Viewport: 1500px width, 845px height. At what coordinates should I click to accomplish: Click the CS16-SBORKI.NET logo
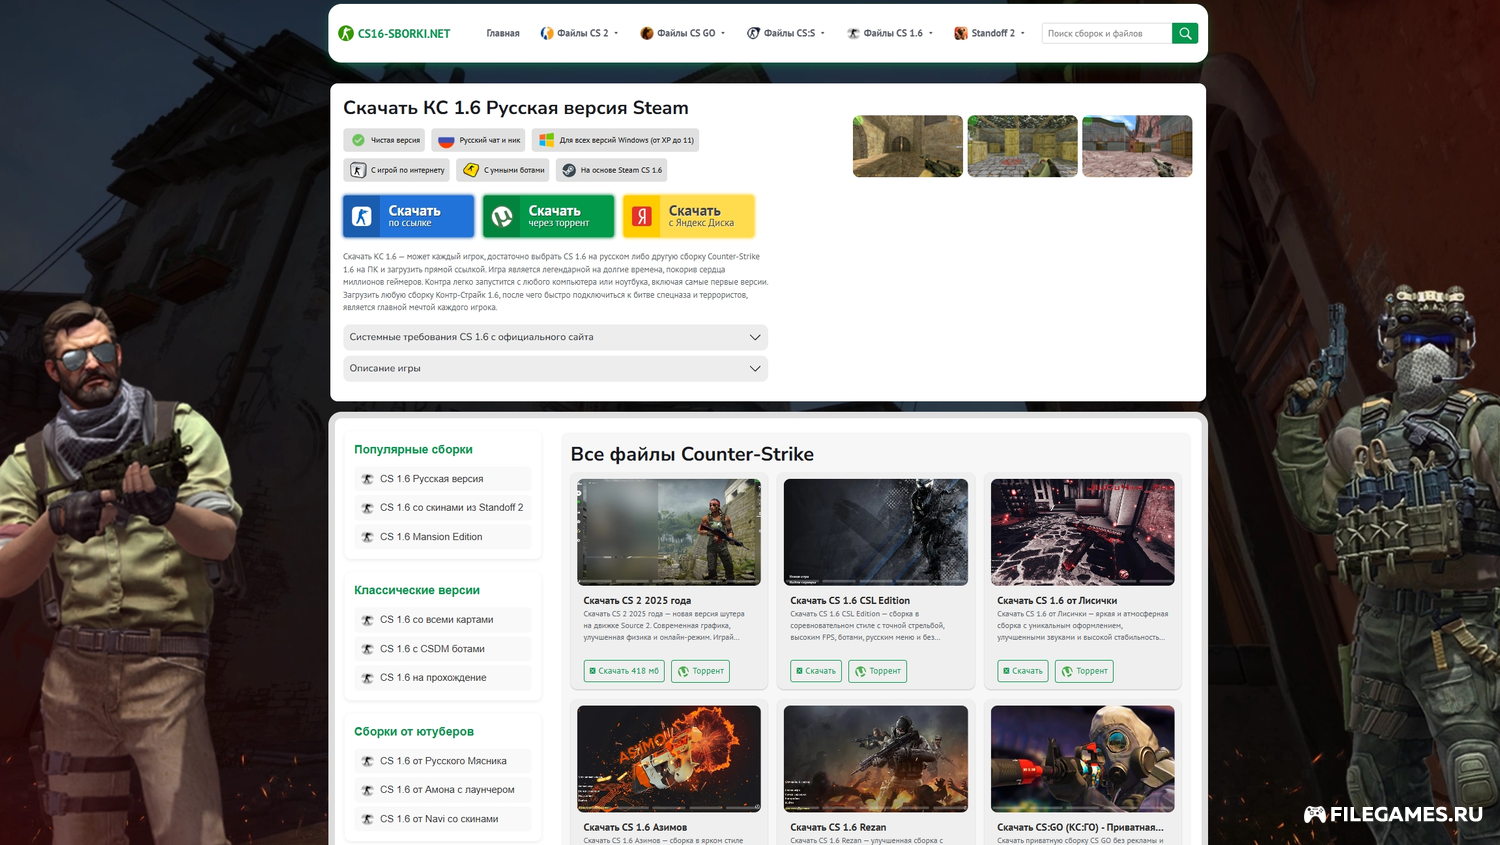395,33
